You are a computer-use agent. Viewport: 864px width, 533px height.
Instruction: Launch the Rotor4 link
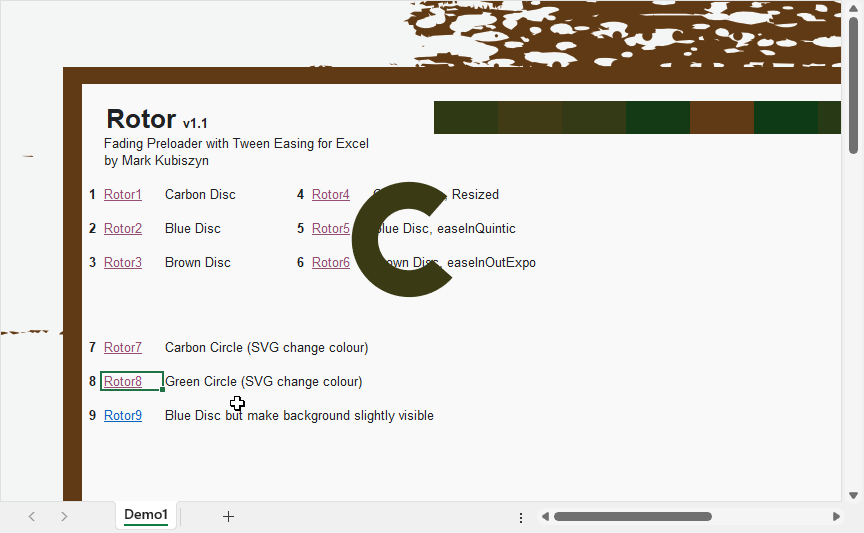point(331,195)
